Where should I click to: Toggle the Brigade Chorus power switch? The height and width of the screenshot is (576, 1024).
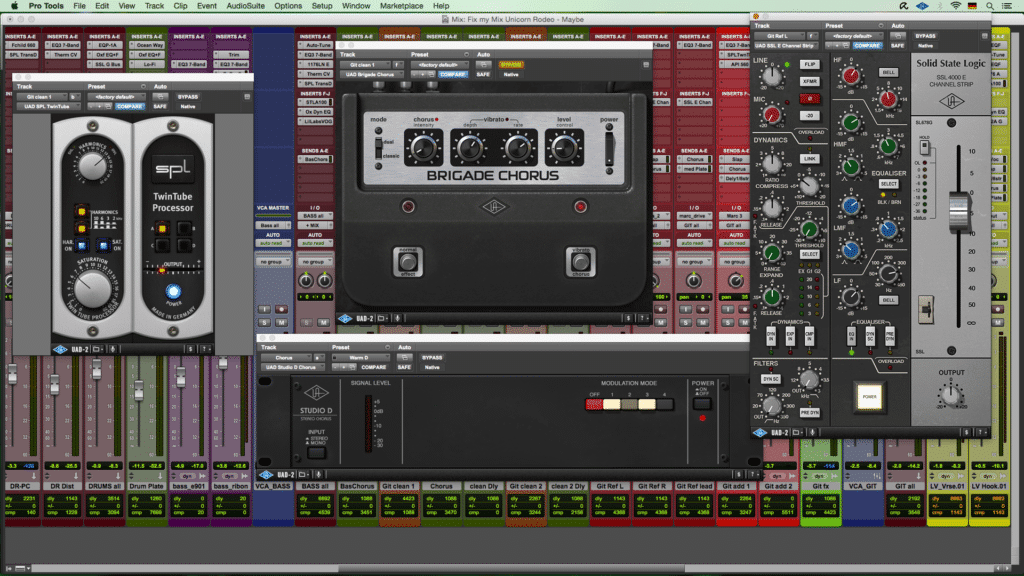click(x=609, y=149)
